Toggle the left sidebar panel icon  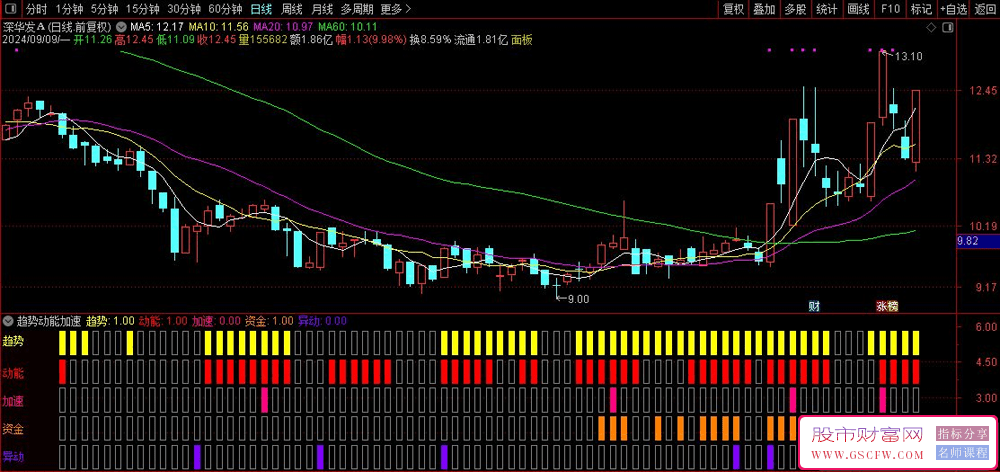(11, 9)
